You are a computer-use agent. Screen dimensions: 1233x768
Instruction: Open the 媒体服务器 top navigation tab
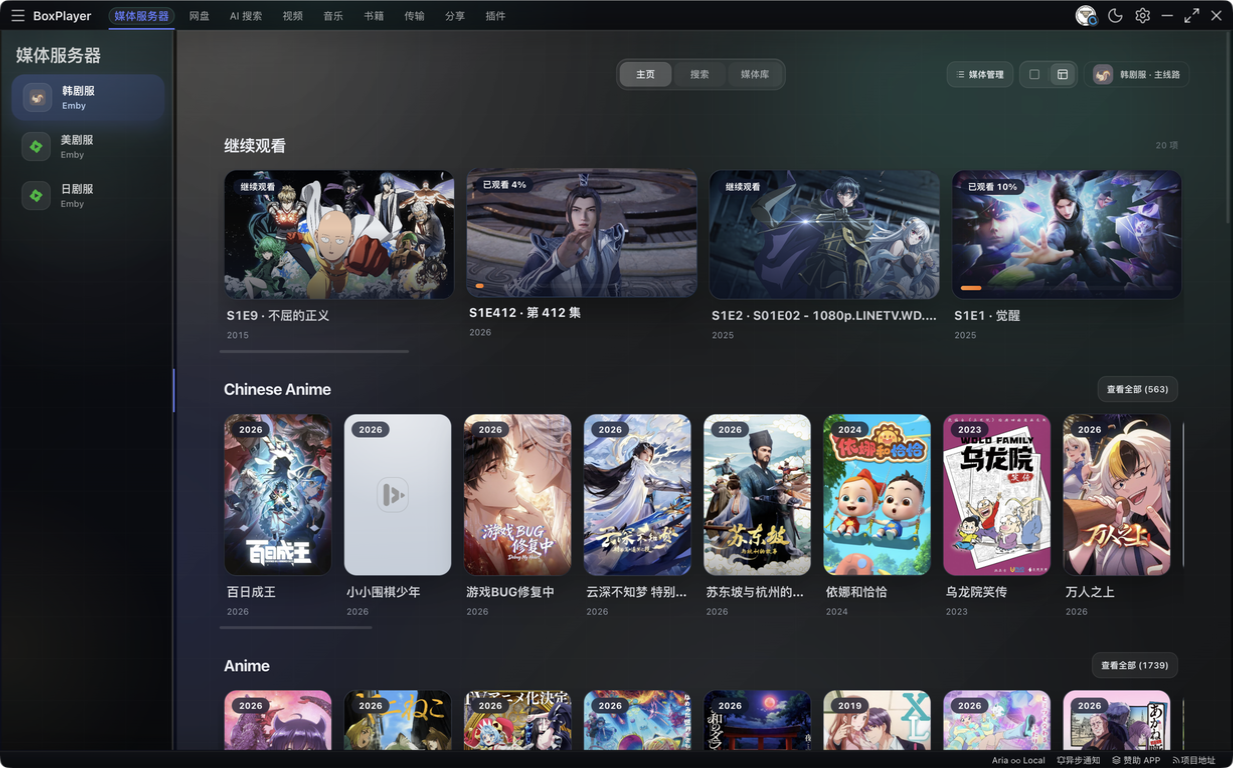141,16
